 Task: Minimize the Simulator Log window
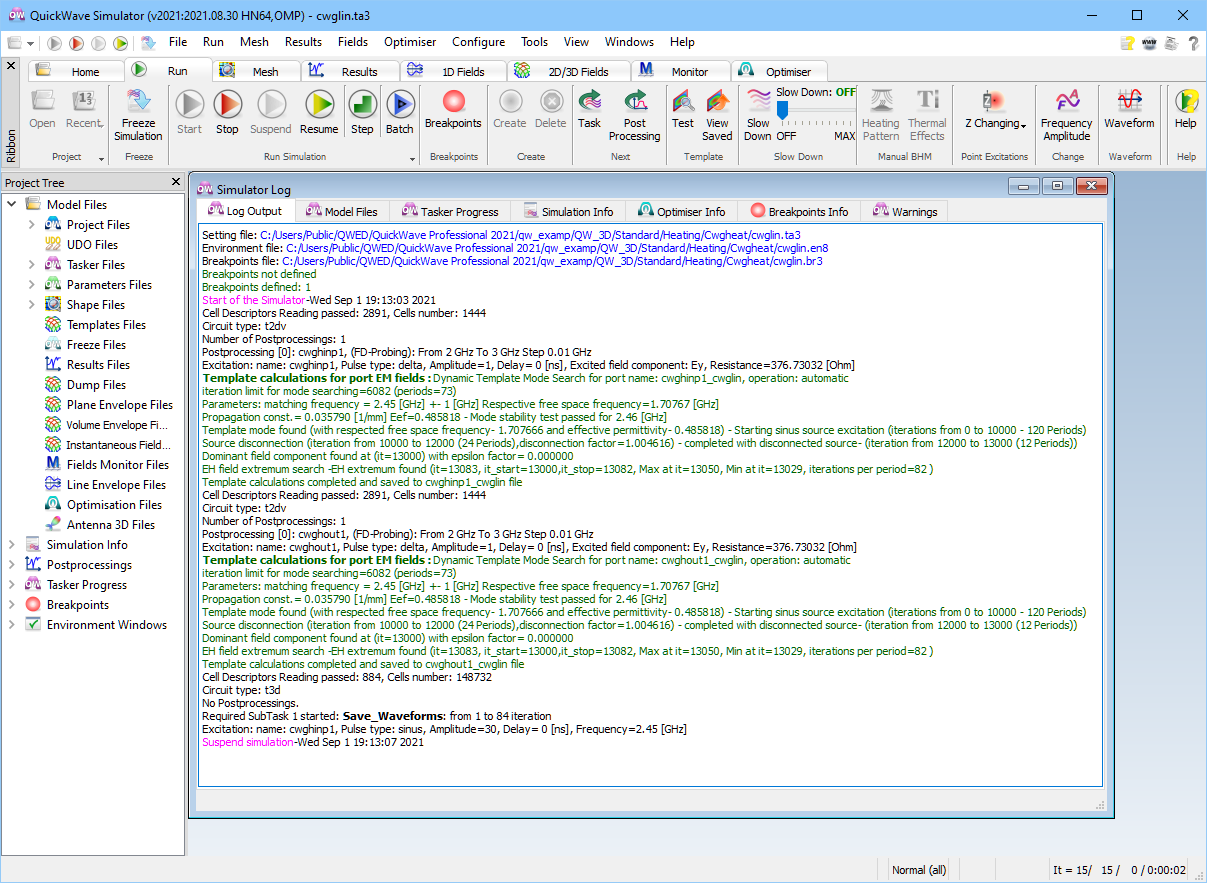click(x=1024, y=186)
